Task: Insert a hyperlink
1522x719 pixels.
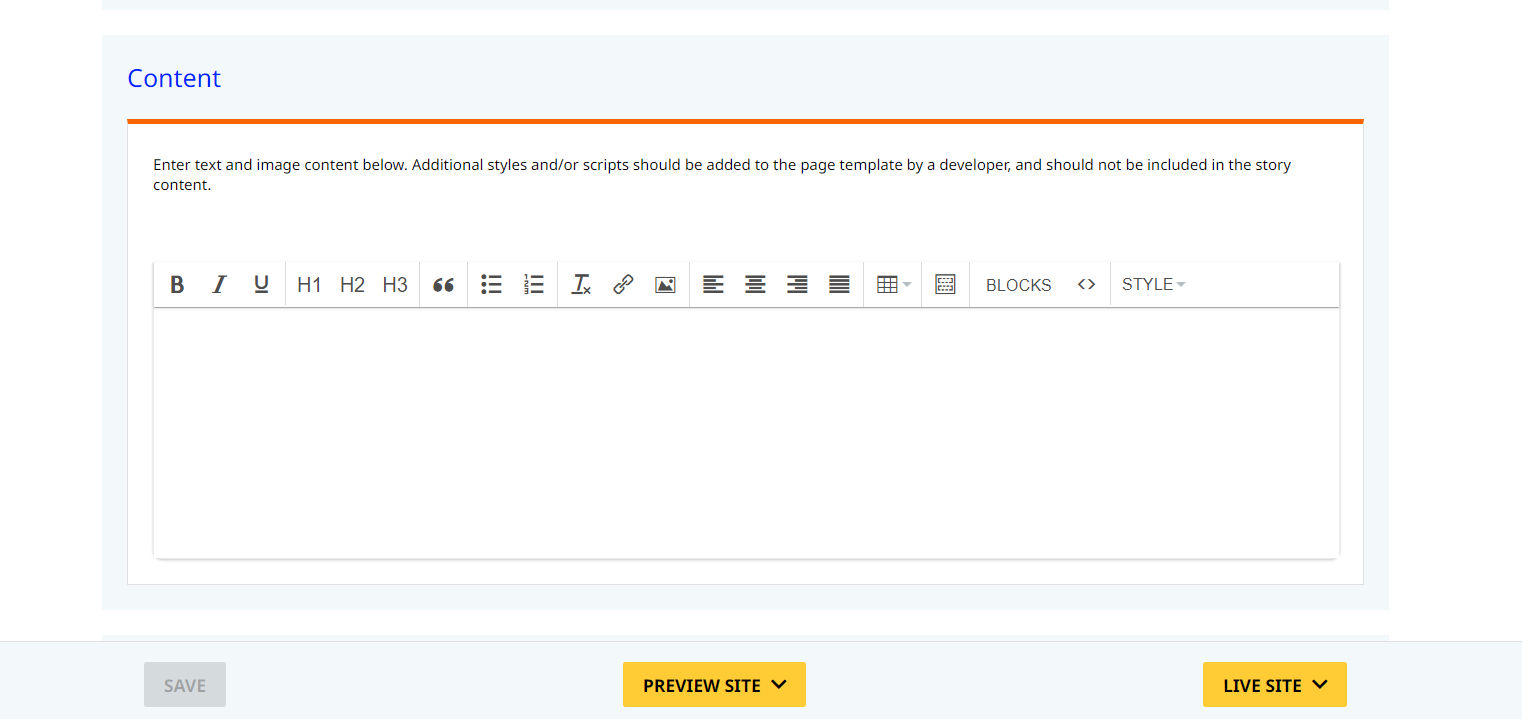Action: click(x=623, y=285)
